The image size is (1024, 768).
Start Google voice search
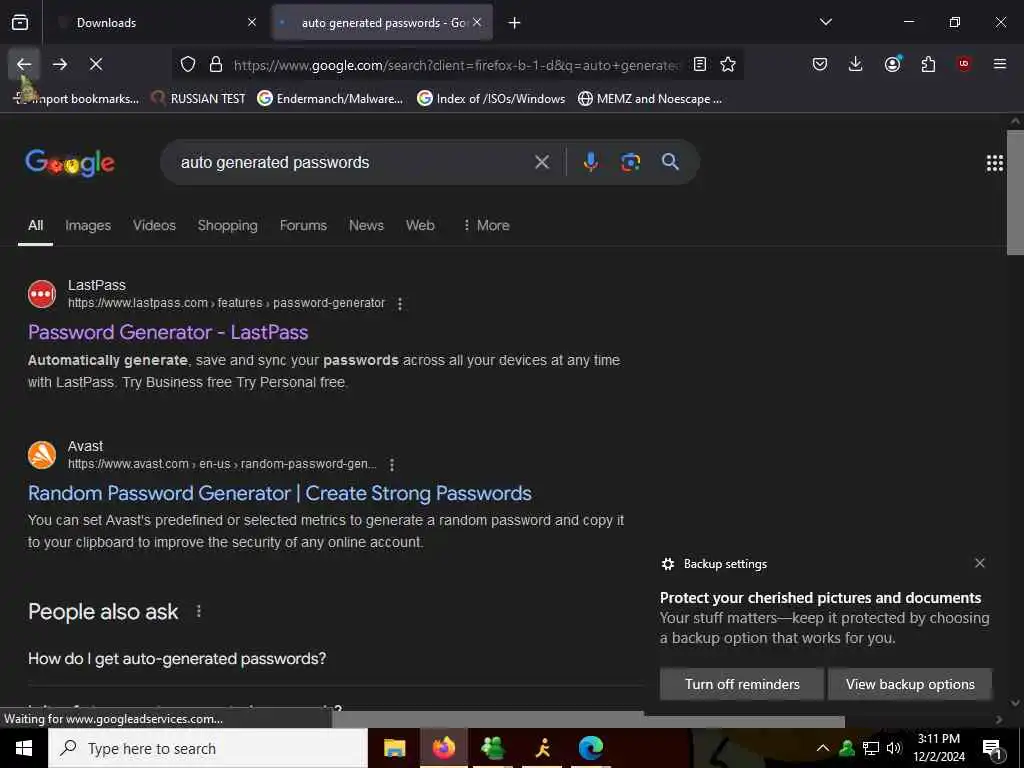click(x=590, y=162)
